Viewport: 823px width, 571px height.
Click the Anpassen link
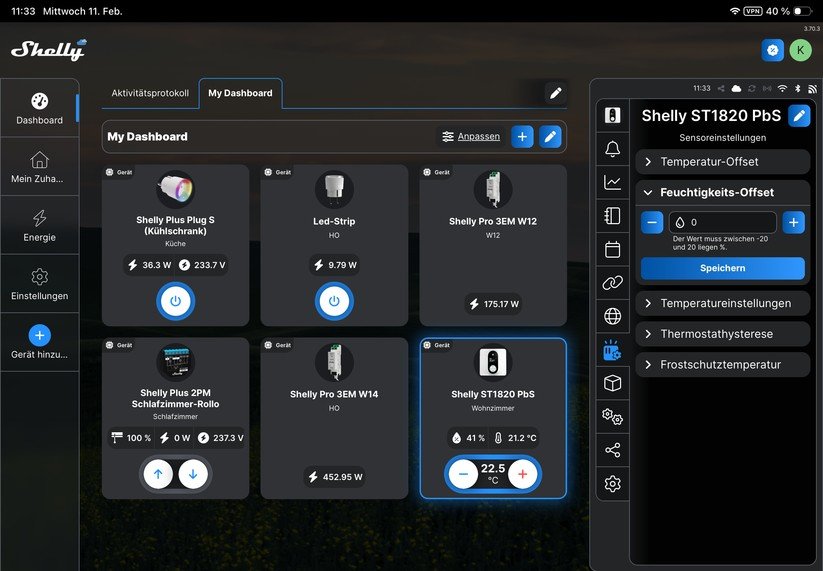click(471, 137)
